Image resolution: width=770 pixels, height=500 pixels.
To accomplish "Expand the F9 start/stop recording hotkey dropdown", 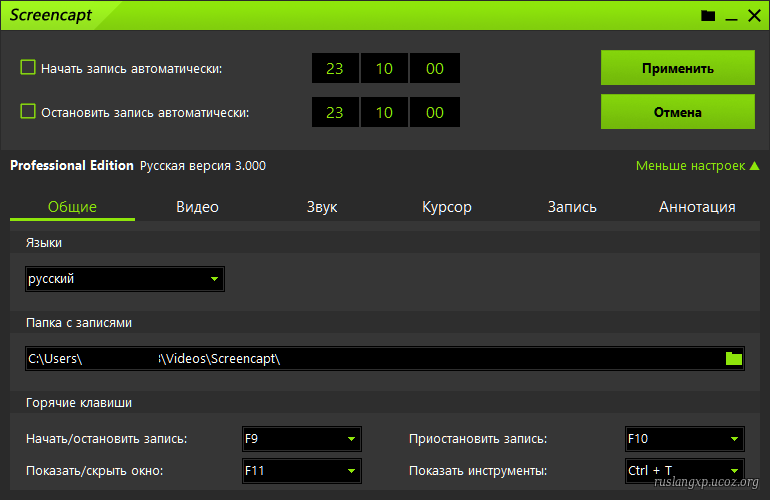I will [x=301, y=439].
